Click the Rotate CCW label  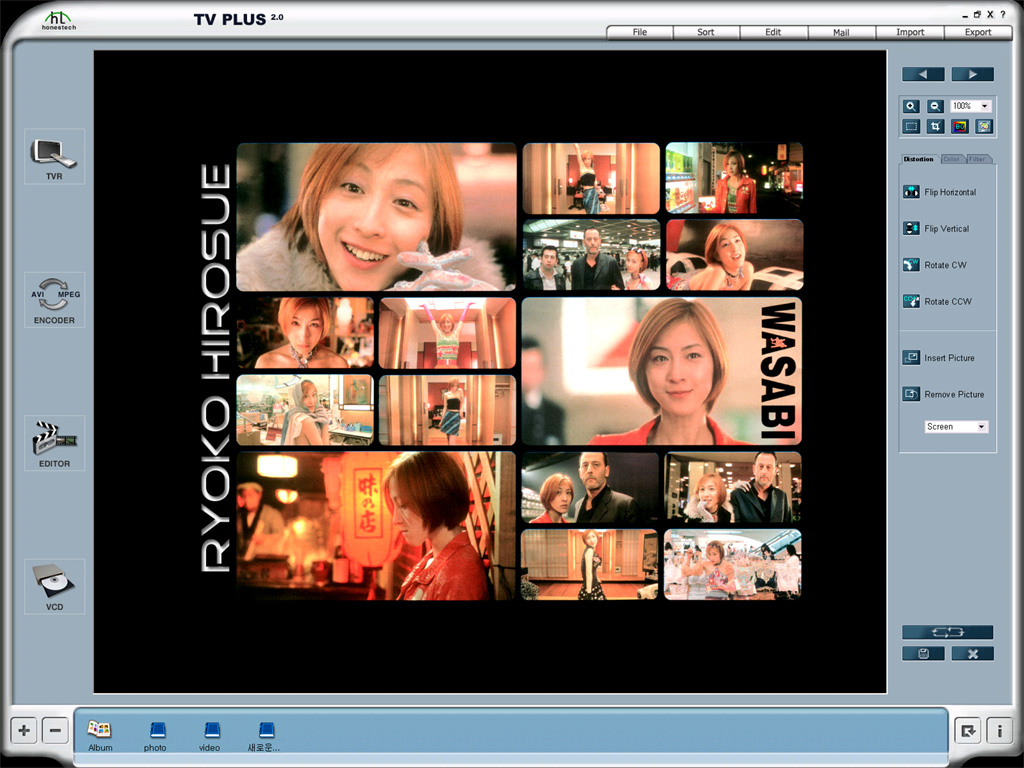pos(948,302)
